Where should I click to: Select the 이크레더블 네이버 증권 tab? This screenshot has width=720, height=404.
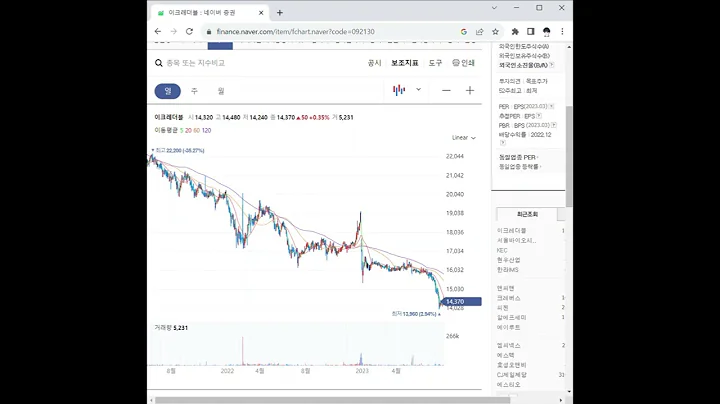coord(210,13)
